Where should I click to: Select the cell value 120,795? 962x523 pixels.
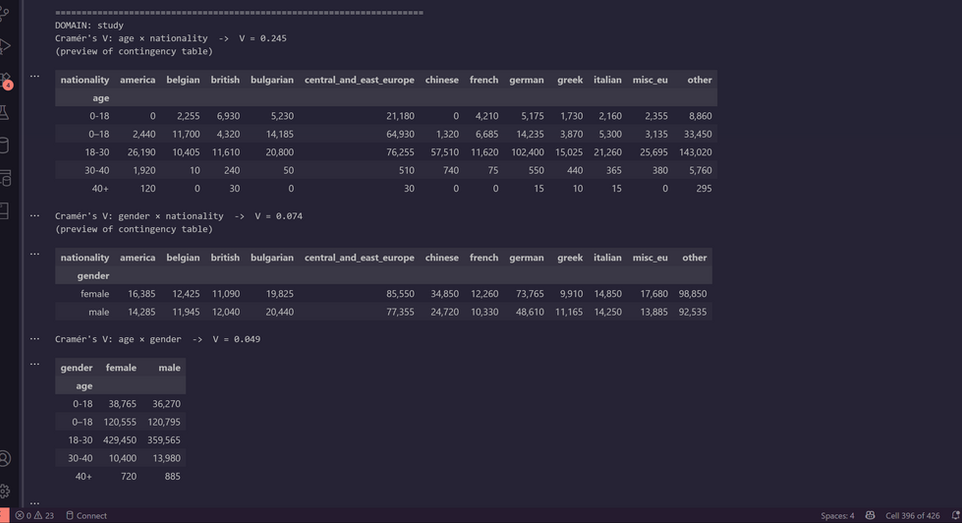coord(164,422)
